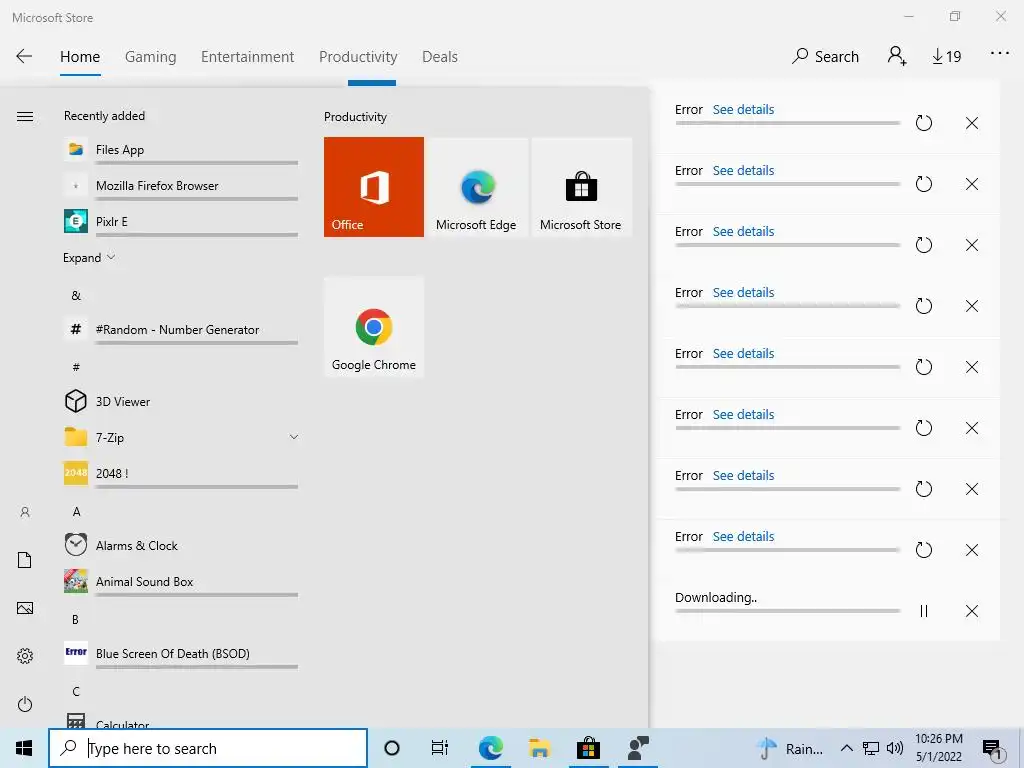Viewport: 1024px width, 768px height.
Task: Open Pixlr E app
Action: point(181,223)
